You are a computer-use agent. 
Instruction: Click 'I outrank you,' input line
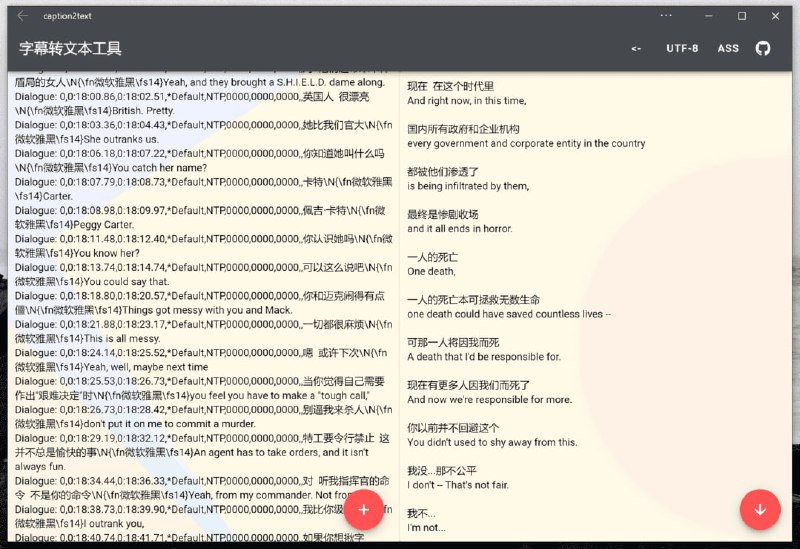[x=114, y=524]
